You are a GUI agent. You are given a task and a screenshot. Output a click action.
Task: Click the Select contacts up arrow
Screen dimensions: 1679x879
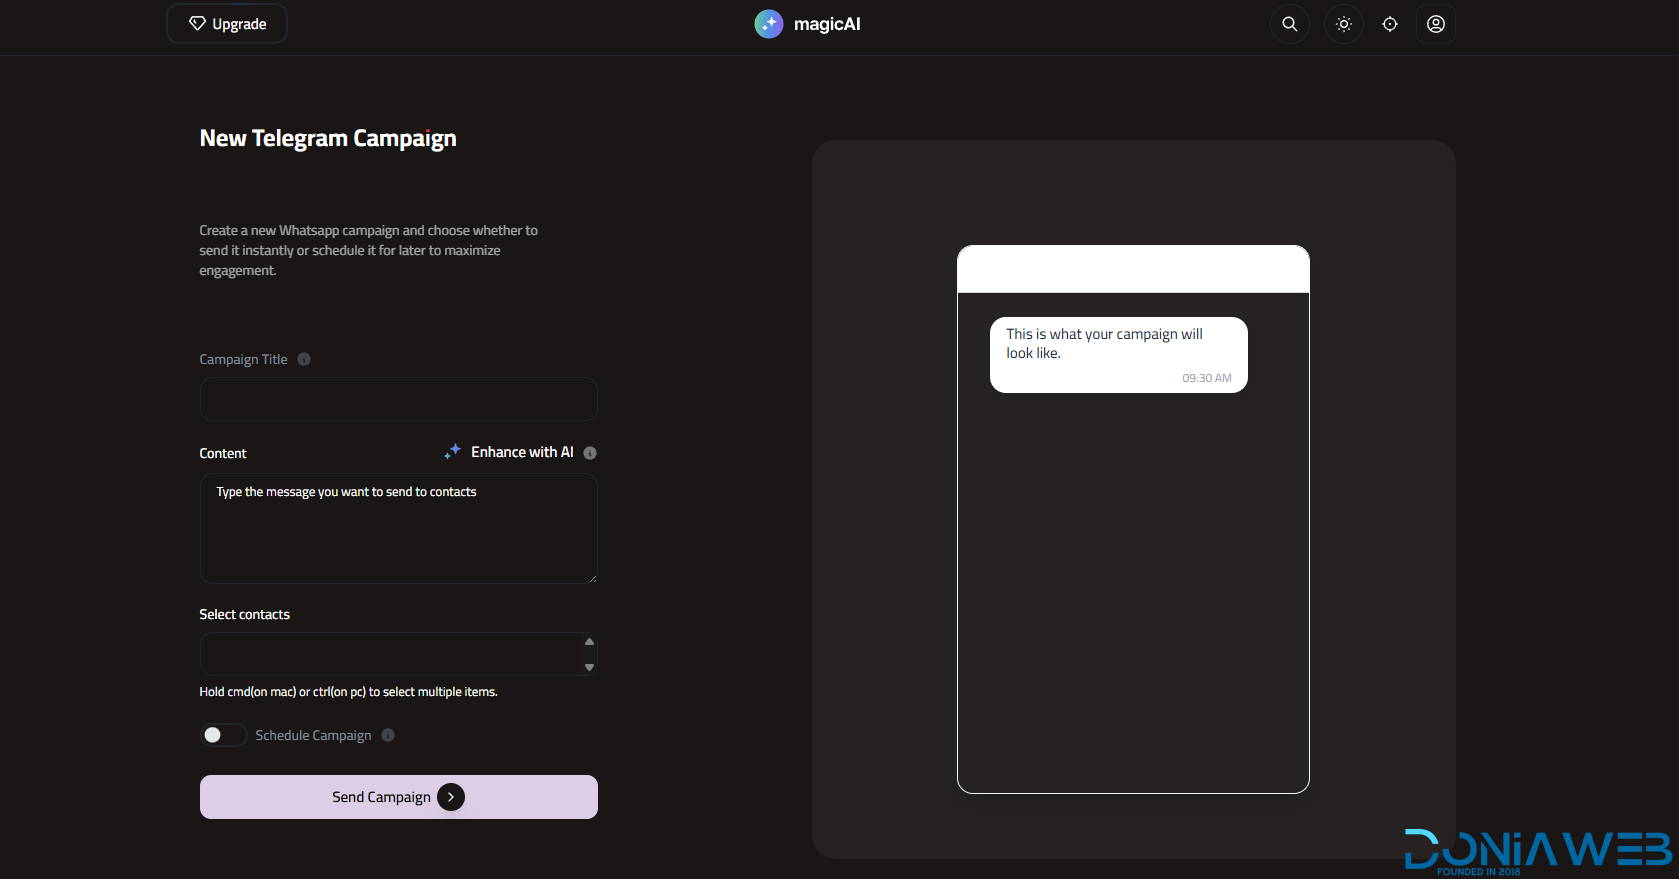point(589,642)
